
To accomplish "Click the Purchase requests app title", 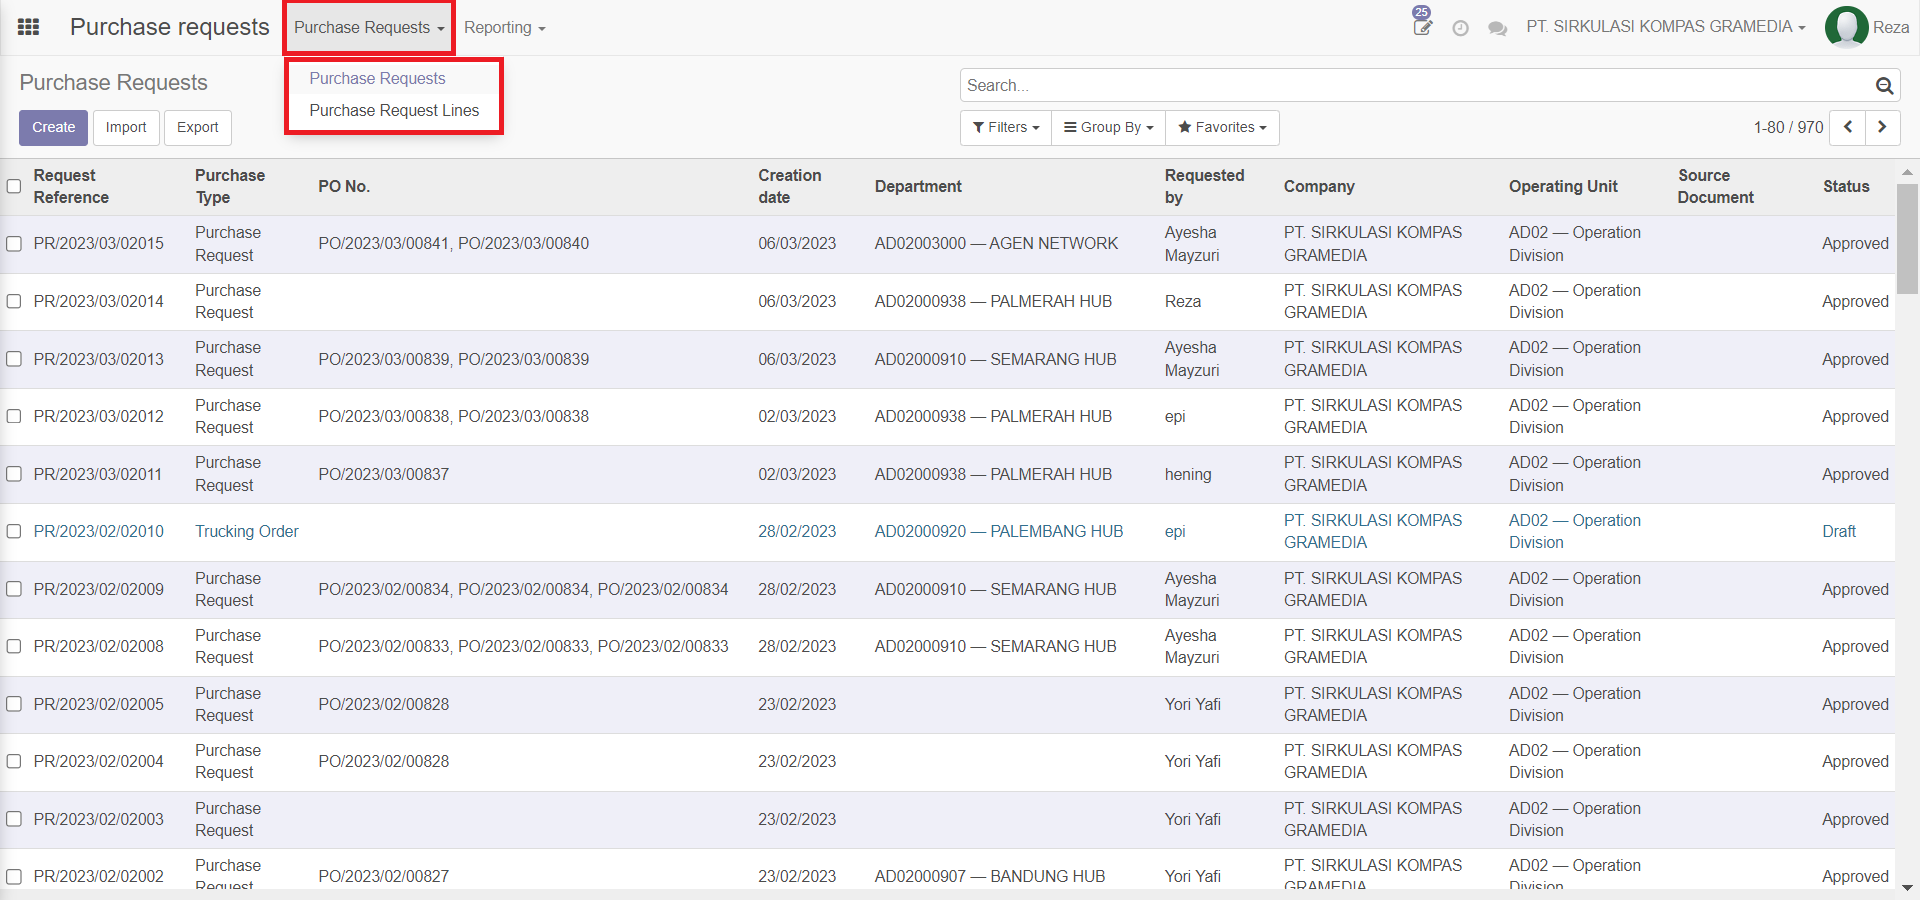I will pos(170,27).
